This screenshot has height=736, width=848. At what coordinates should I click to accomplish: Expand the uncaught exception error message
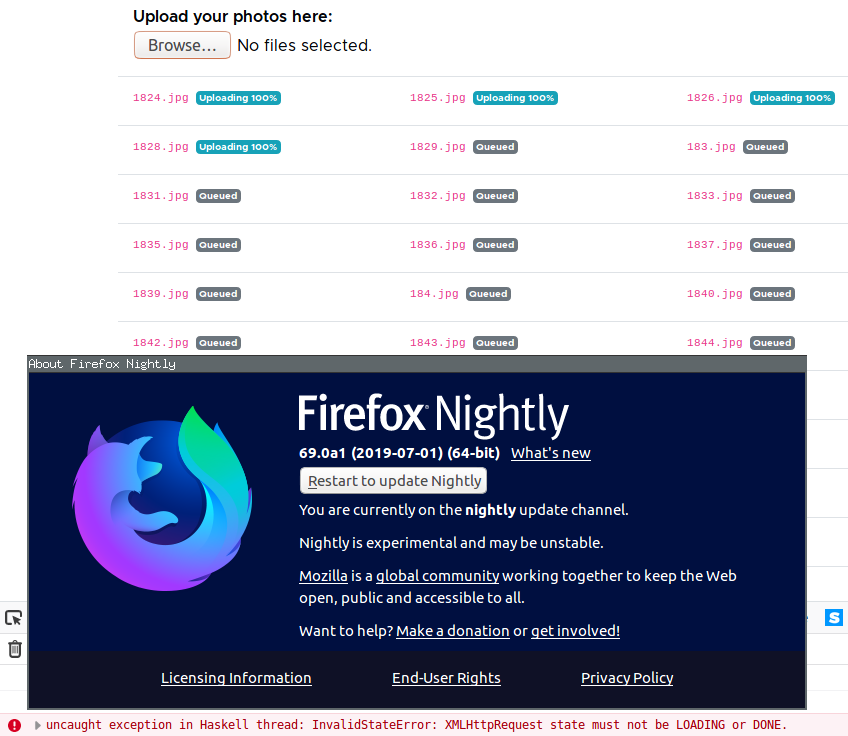pyautogui.click(x=38, y=725)
